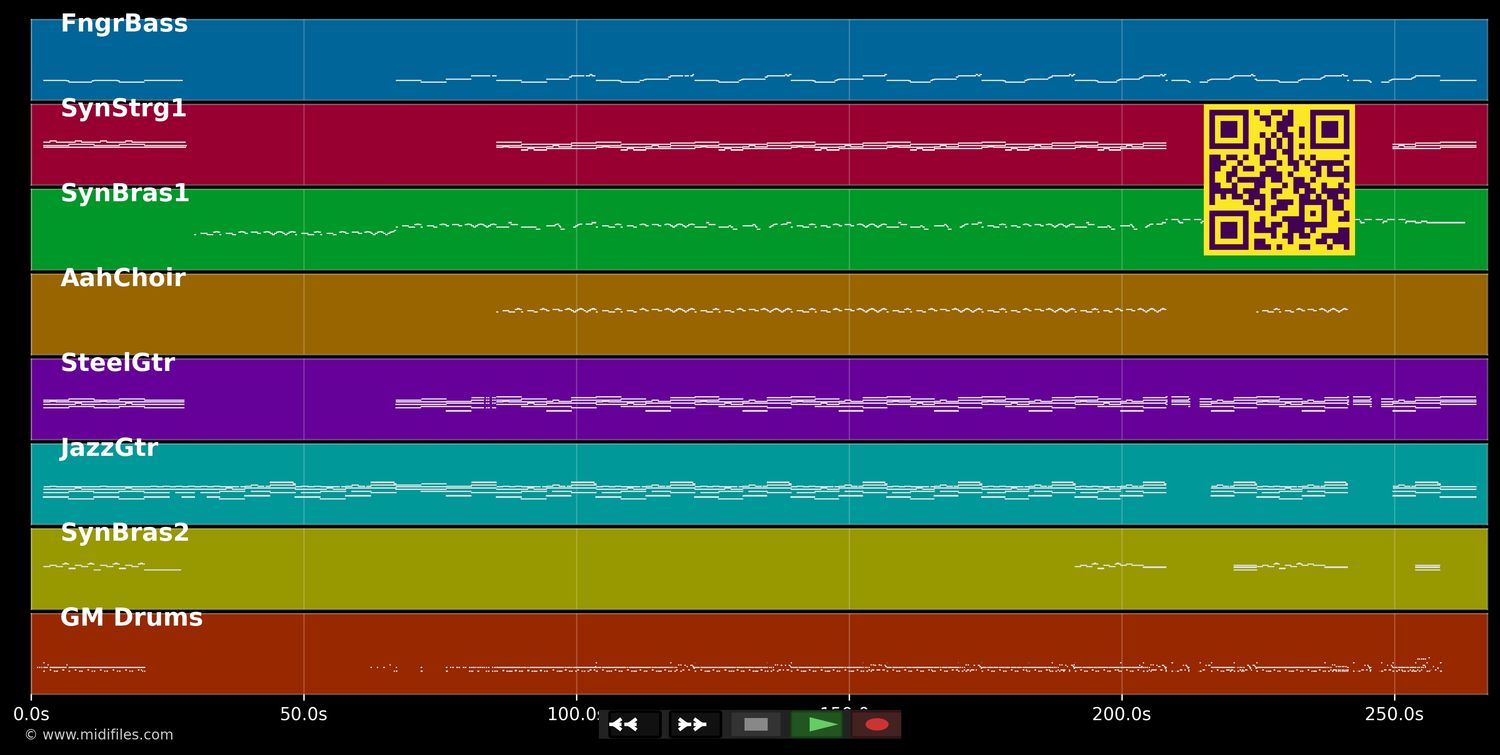The width and height of the screenshot is (1500, 755).
Task: Select the FngrBass track label
Action: [x=124, y=24]
